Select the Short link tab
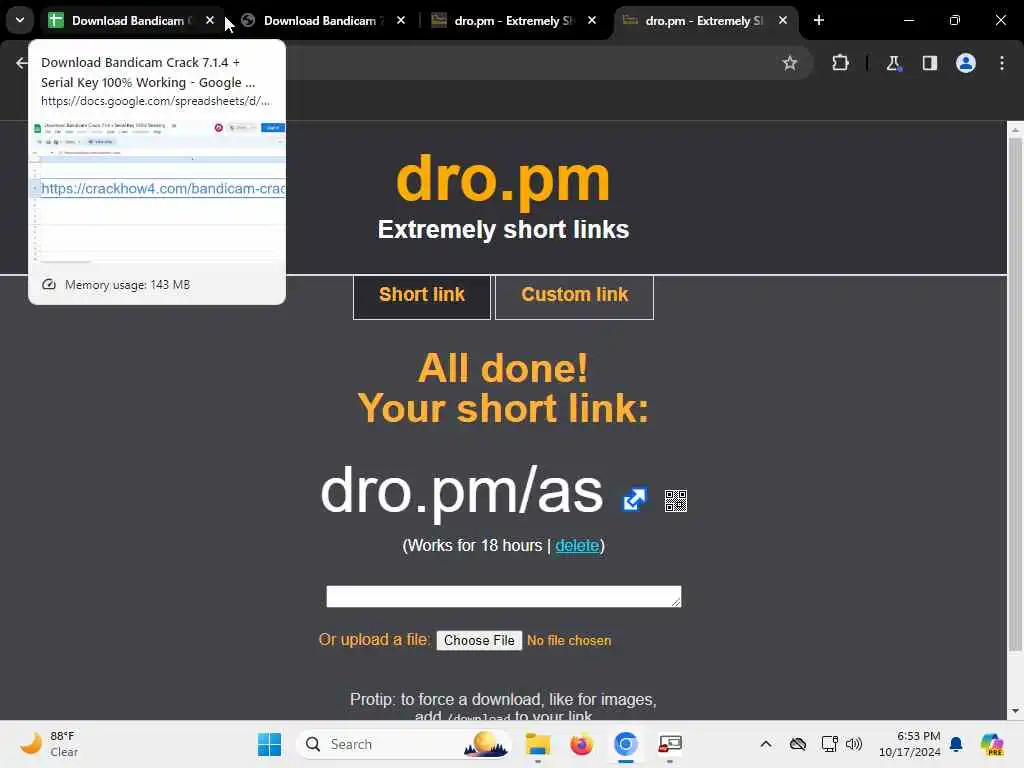Viewport: 1024px width, 768px height. (x=422, y=297)
